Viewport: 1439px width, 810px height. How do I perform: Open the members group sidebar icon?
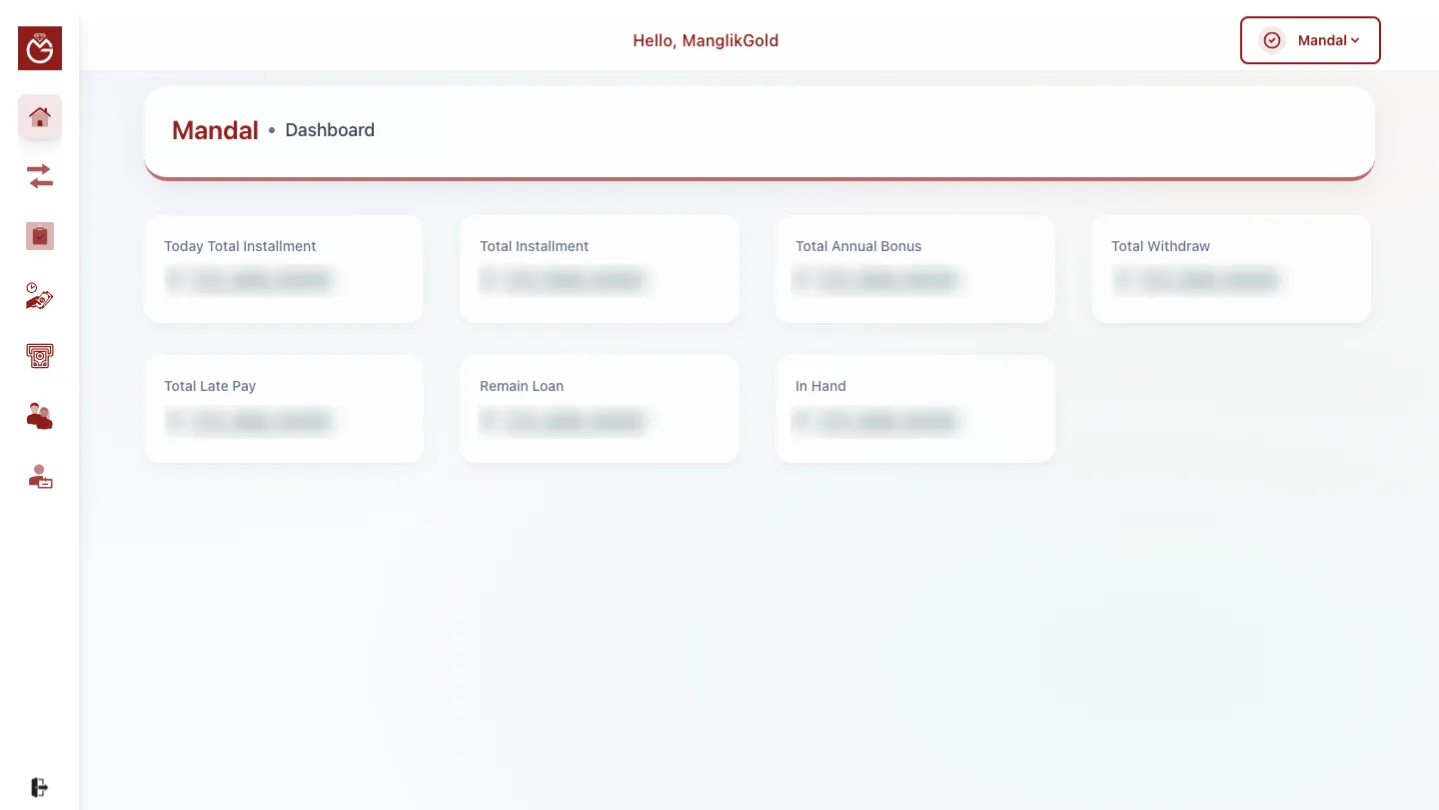point(40,416)
